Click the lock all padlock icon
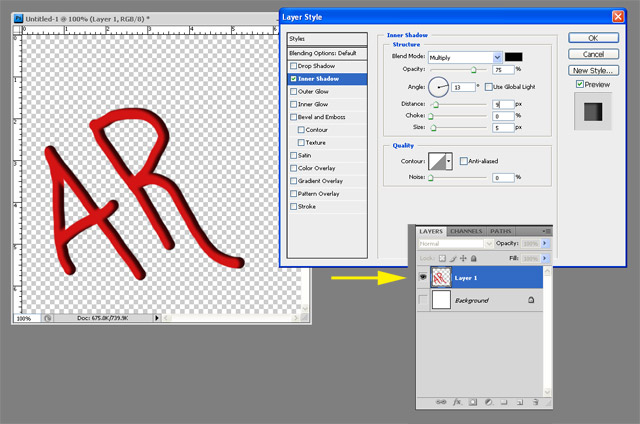640x424 pixels. 473,258
